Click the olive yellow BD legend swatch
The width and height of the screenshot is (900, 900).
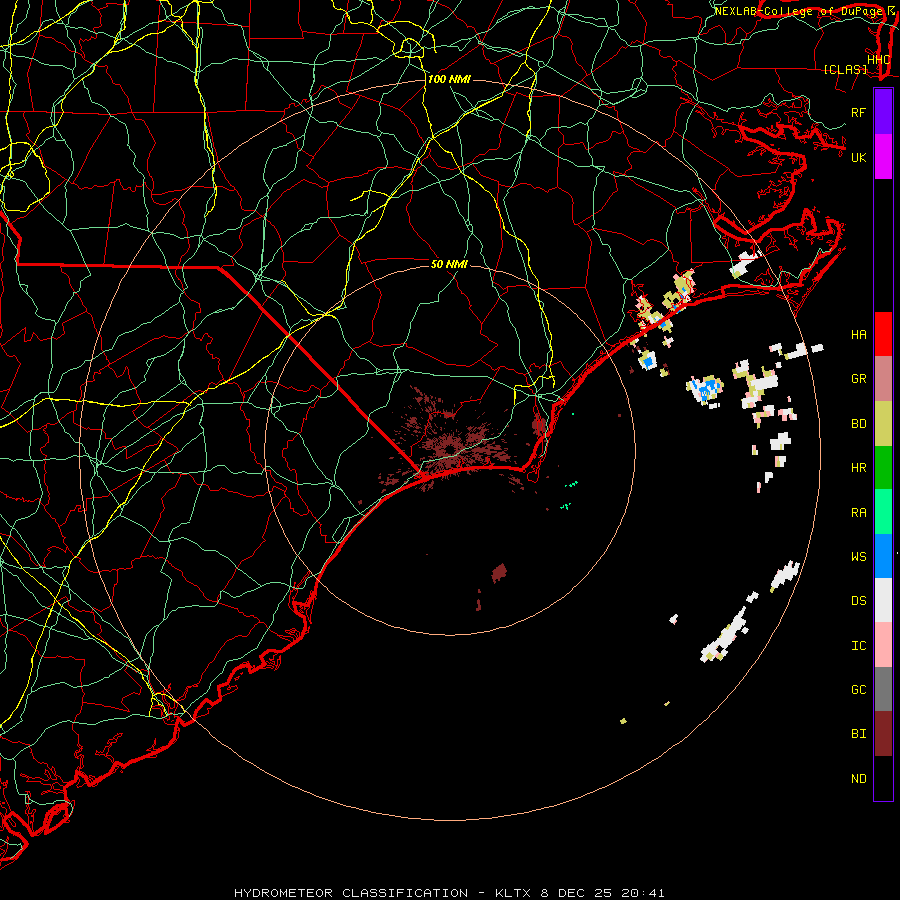883,423
